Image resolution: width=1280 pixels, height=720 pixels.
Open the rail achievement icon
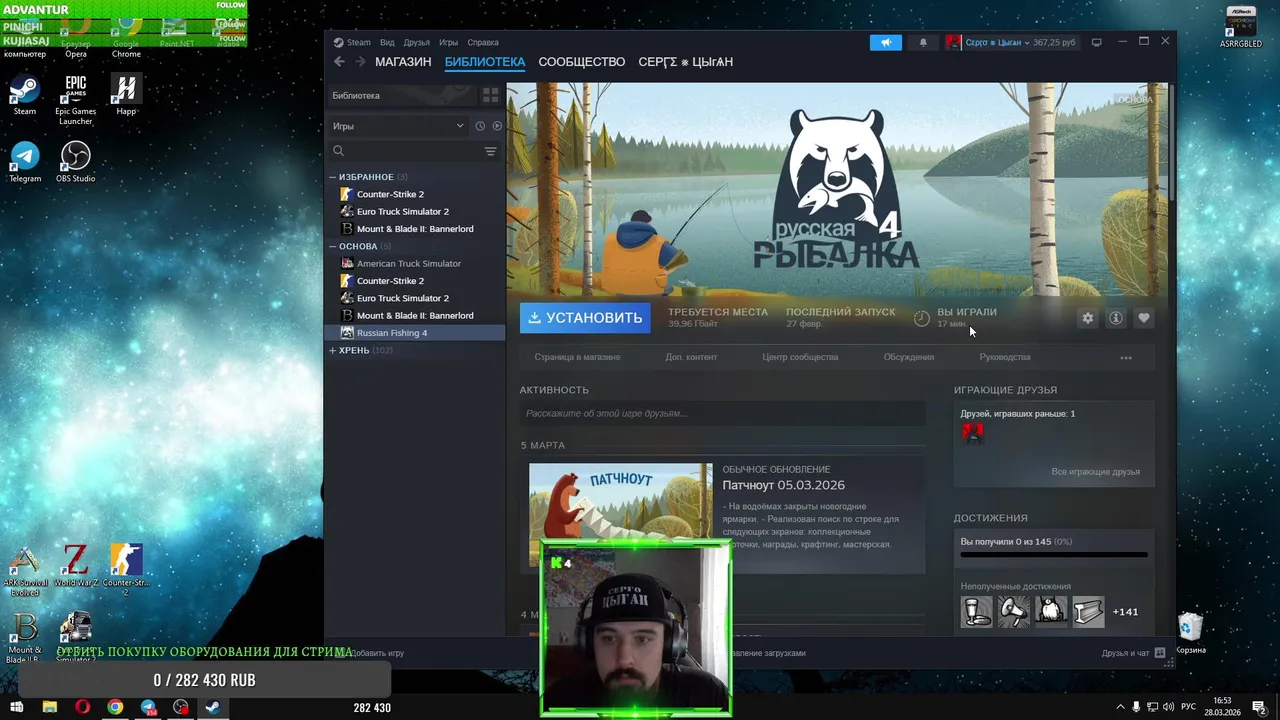click(1088, 611)
